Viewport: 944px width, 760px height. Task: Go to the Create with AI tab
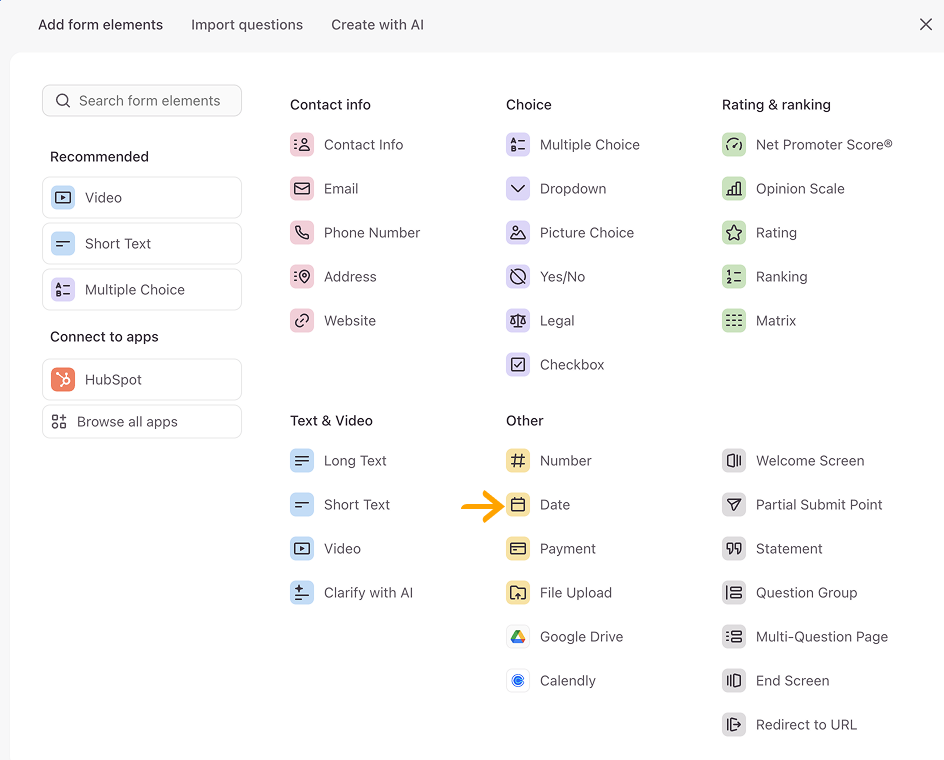click(377, 25)
